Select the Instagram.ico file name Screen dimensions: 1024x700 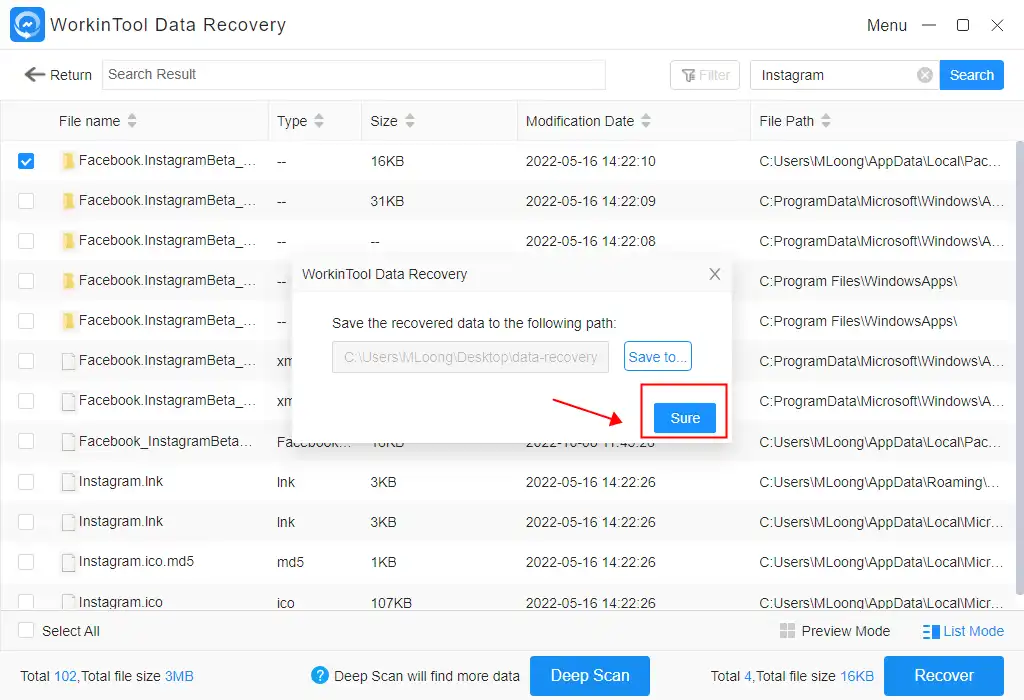point(121,602)
